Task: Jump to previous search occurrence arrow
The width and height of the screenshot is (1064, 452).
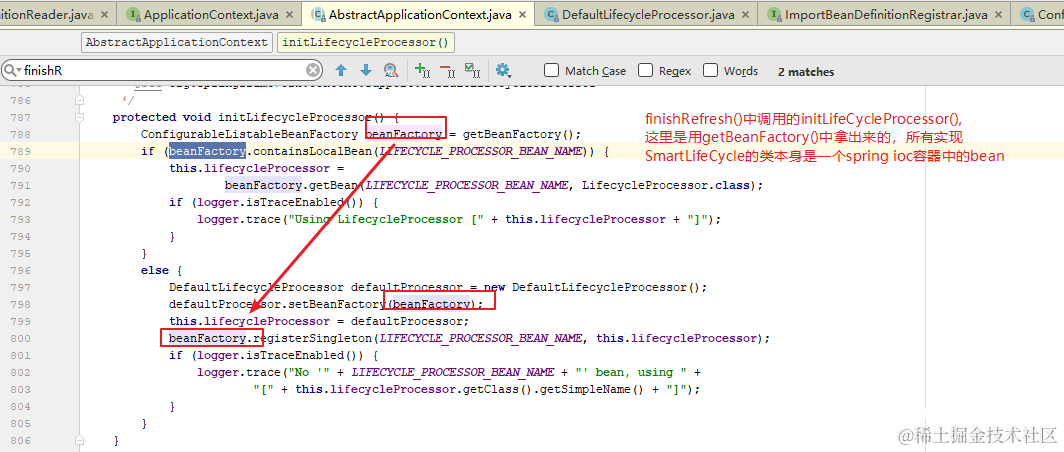Action: click(x=341, y=70)
